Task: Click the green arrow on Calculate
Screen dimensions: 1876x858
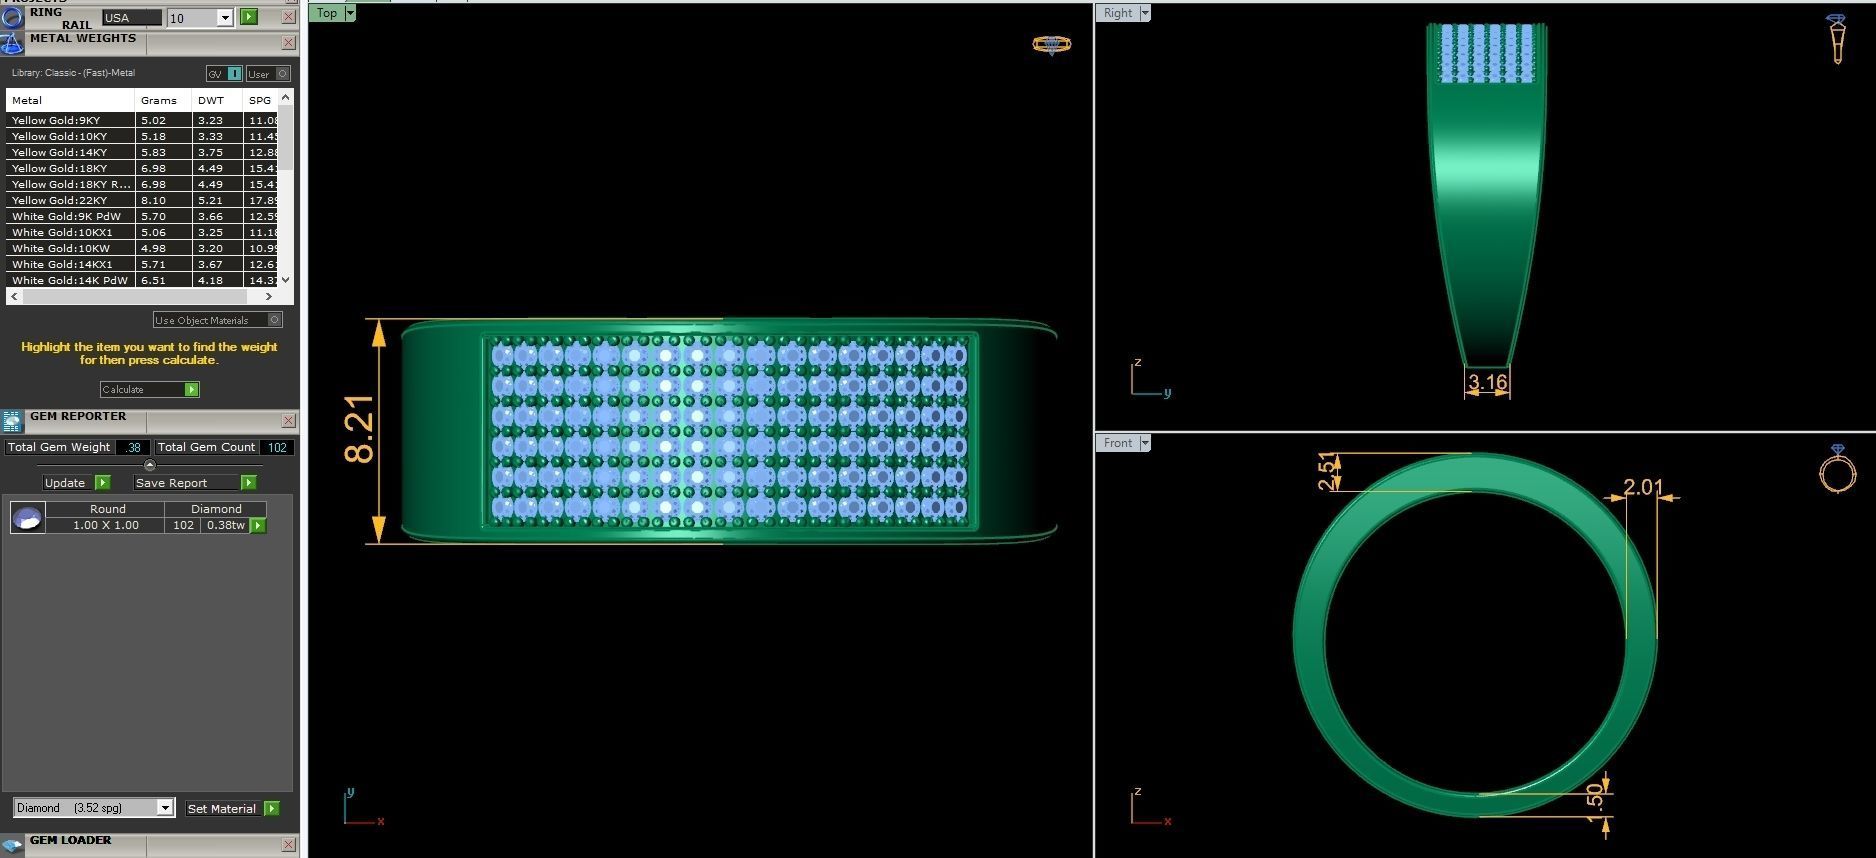Action: (x=192, y=390)
